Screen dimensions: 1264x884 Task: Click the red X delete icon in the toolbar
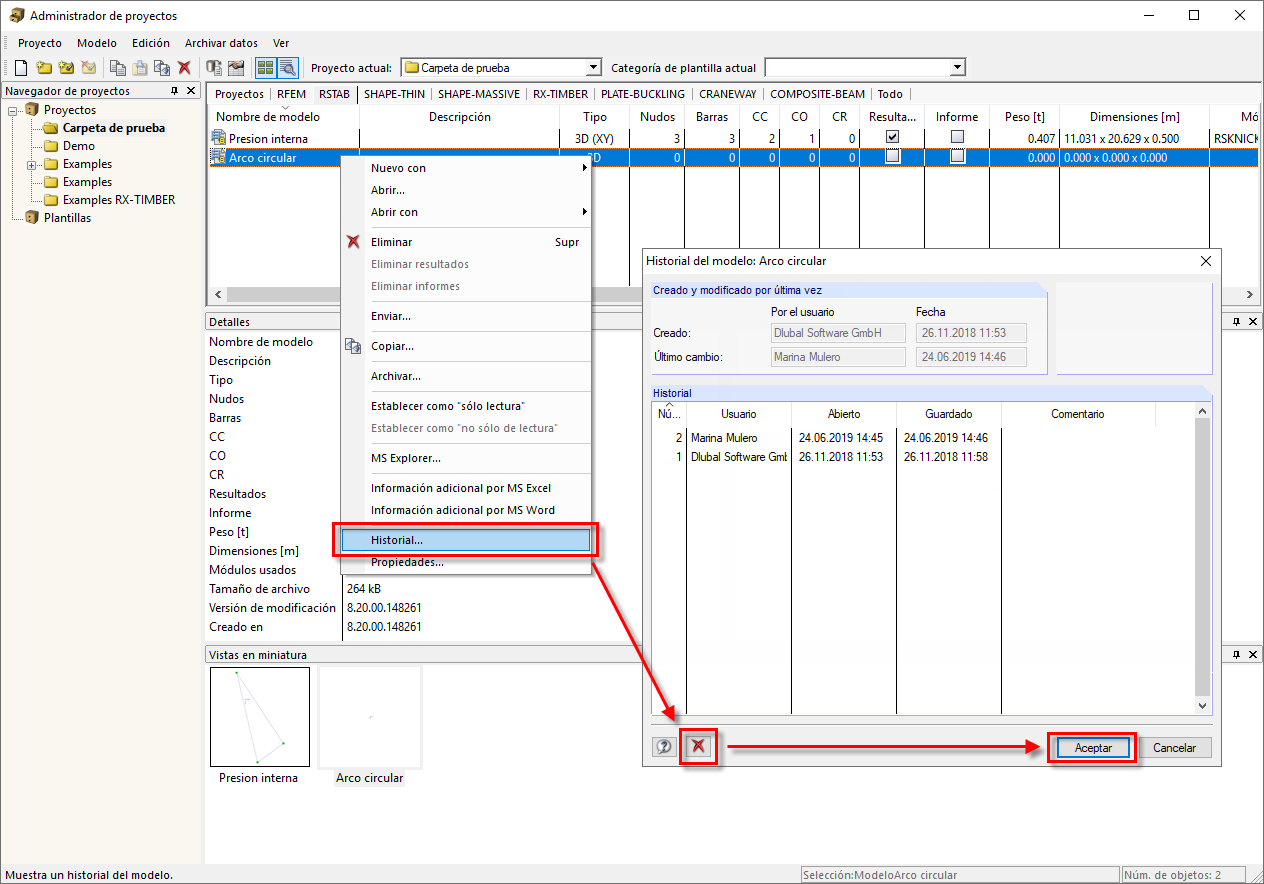pos(183,67)
